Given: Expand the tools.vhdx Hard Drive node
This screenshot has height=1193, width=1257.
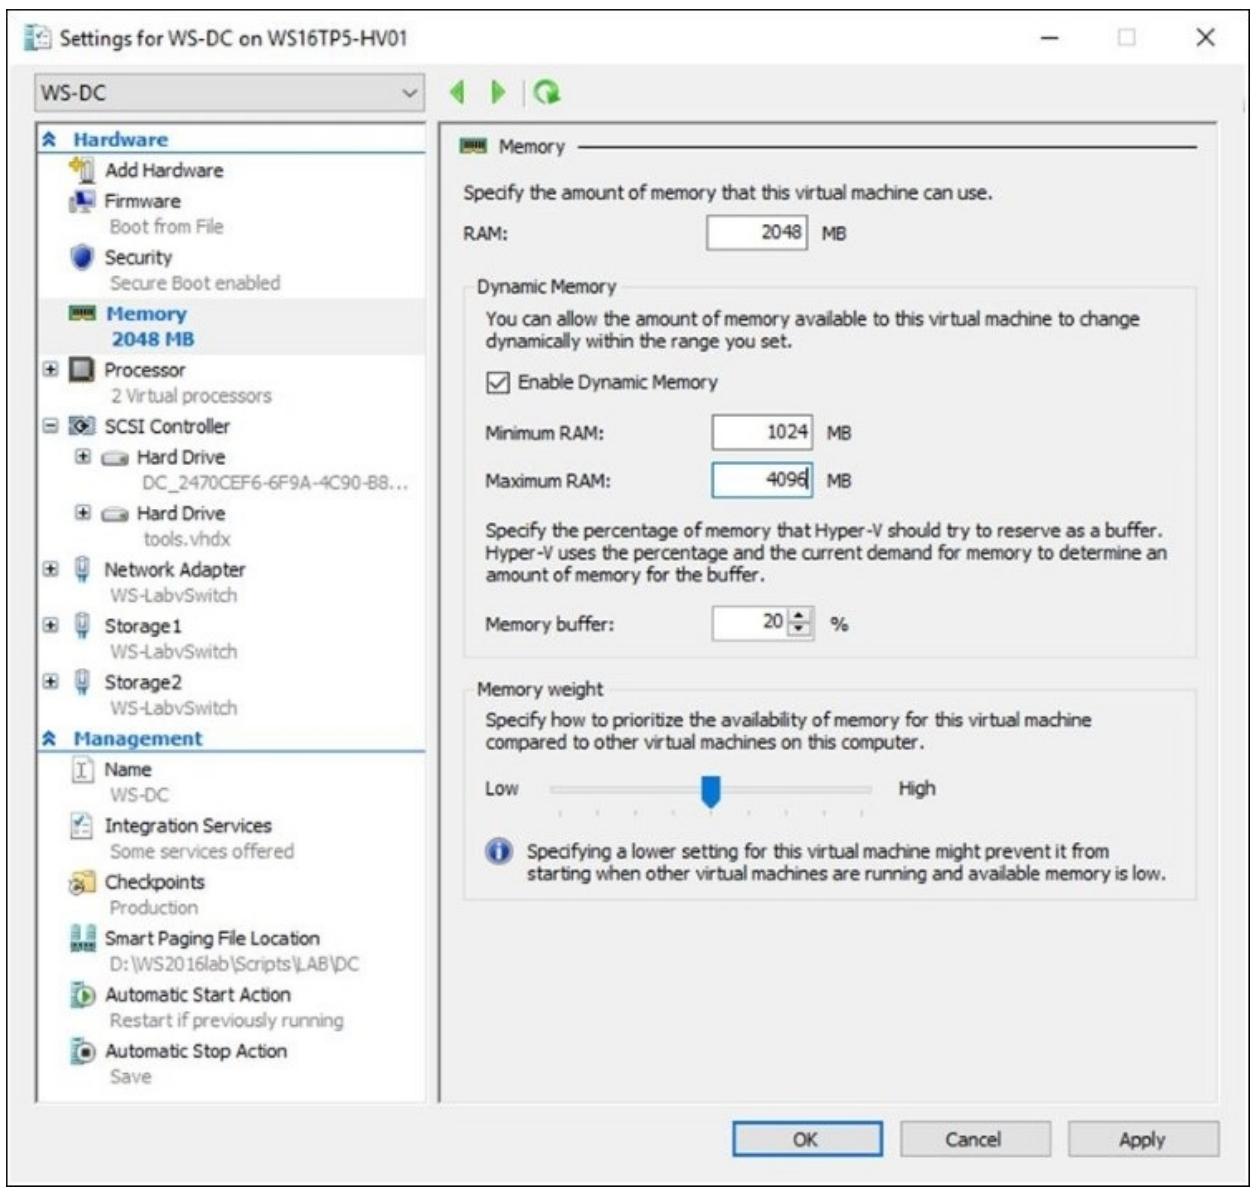Looking at the screenshot, I should point(83,513).
